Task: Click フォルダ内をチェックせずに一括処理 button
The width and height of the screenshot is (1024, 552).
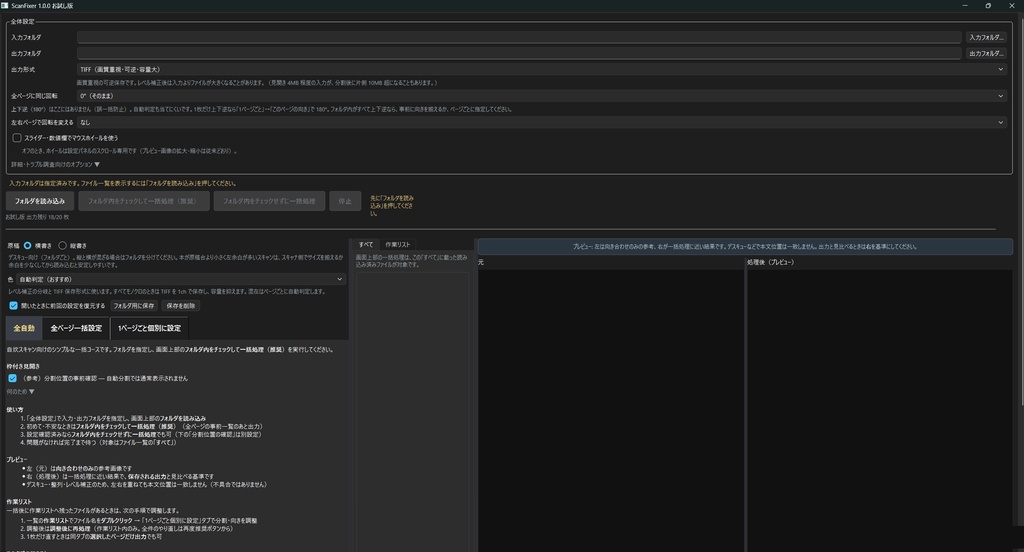Action: [x=269, y=201]
